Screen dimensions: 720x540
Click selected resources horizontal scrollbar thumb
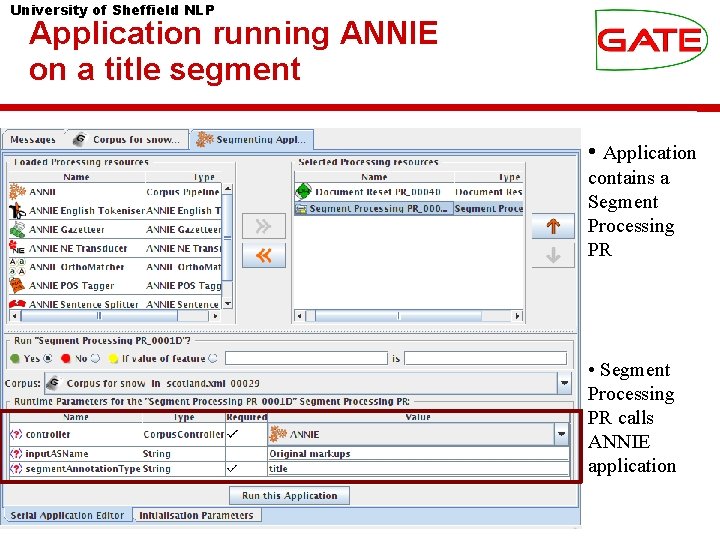point(398,316)
